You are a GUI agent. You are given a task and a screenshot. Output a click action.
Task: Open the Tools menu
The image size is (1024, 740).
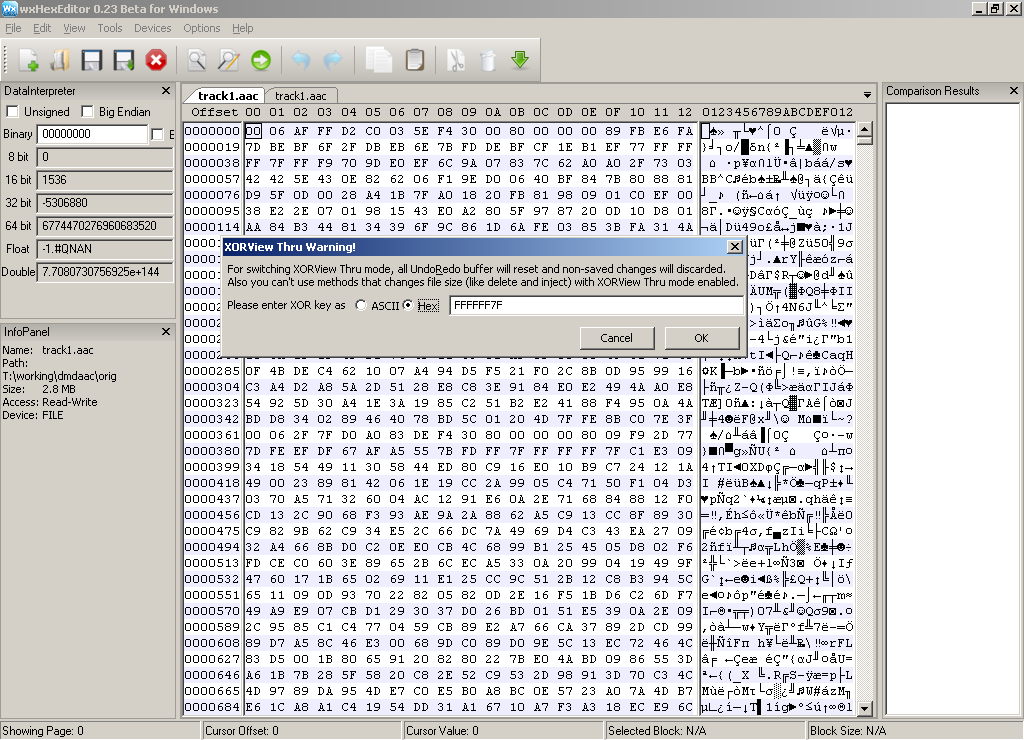(x=110, y=28)
